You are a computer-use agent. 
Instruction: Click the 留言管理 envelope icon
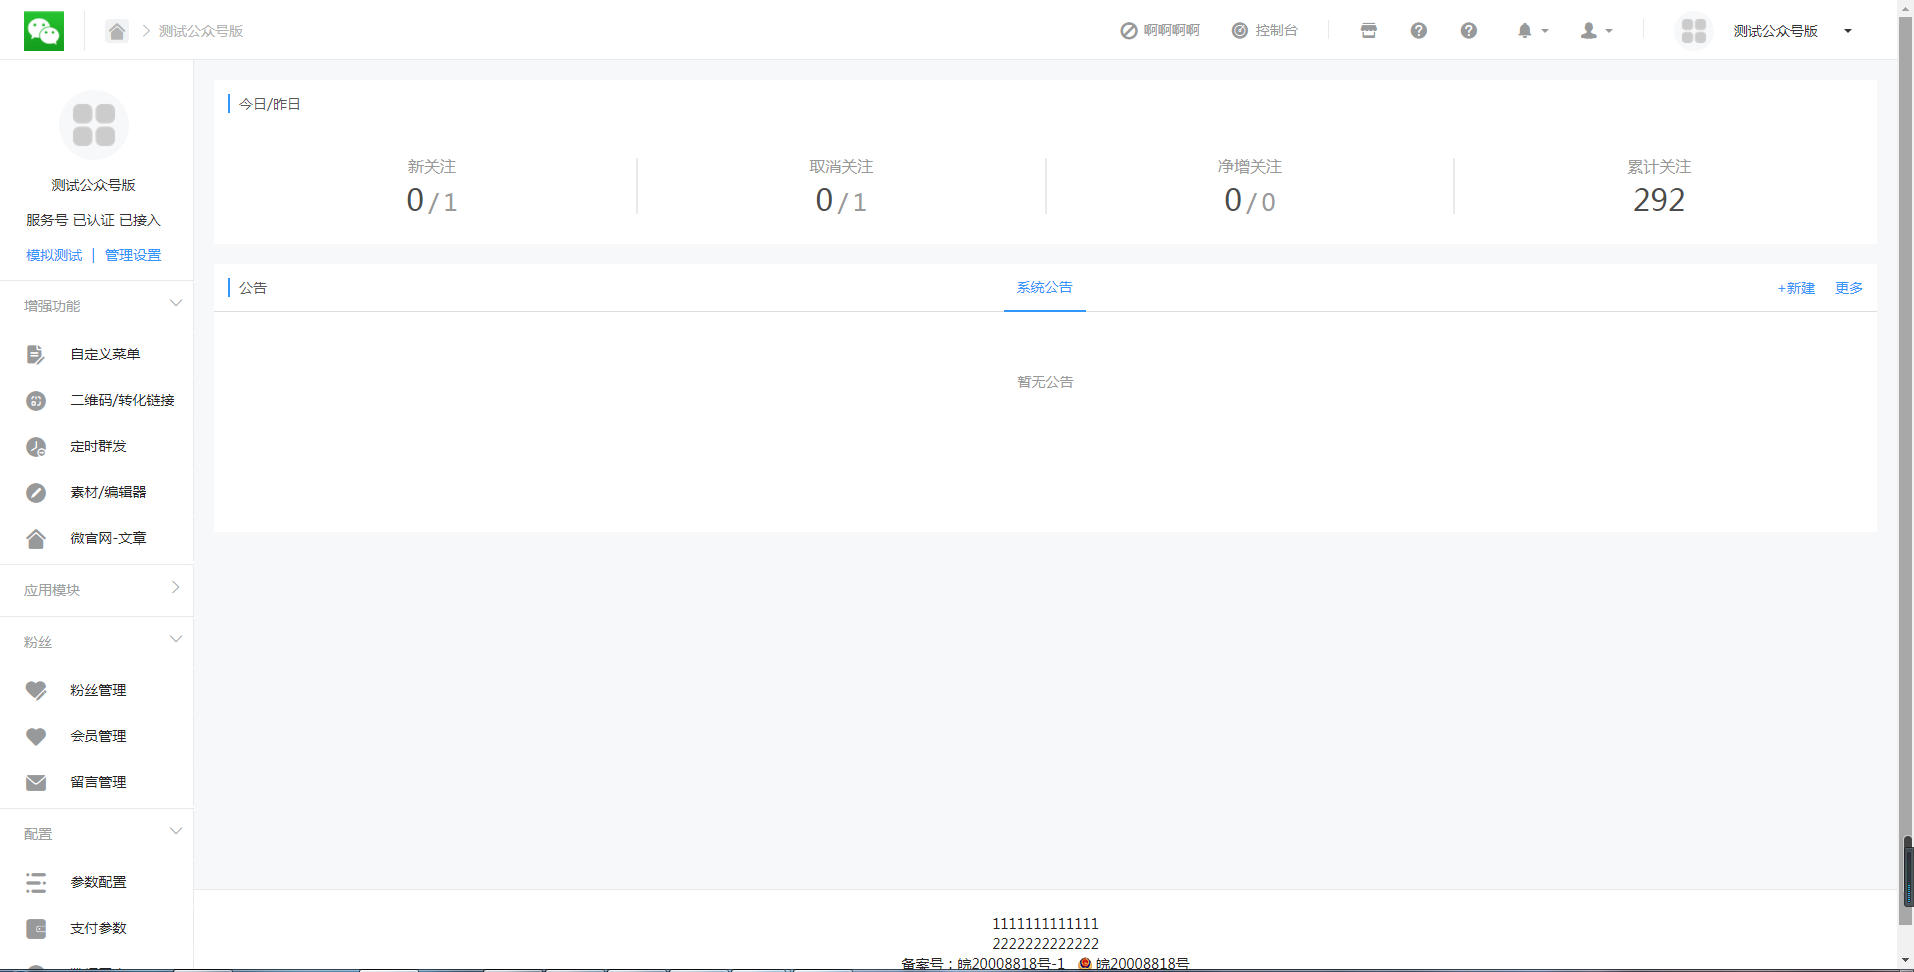(36, 783)
